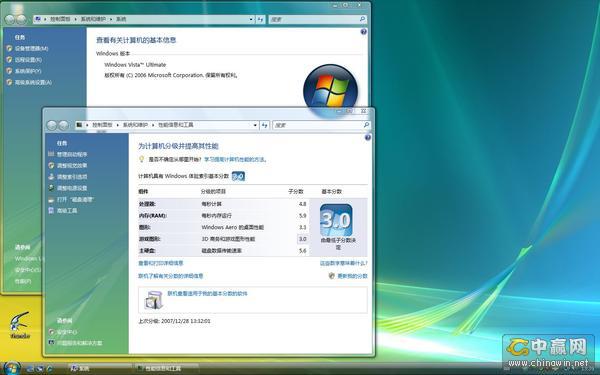Click the 处理器 row subscore 4.8
600x375 pixels.
tap(302, 204)
